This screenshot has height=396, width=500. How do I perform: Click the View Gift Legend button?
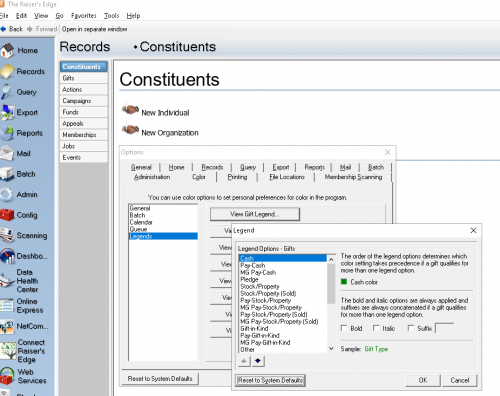coord(255,214)
